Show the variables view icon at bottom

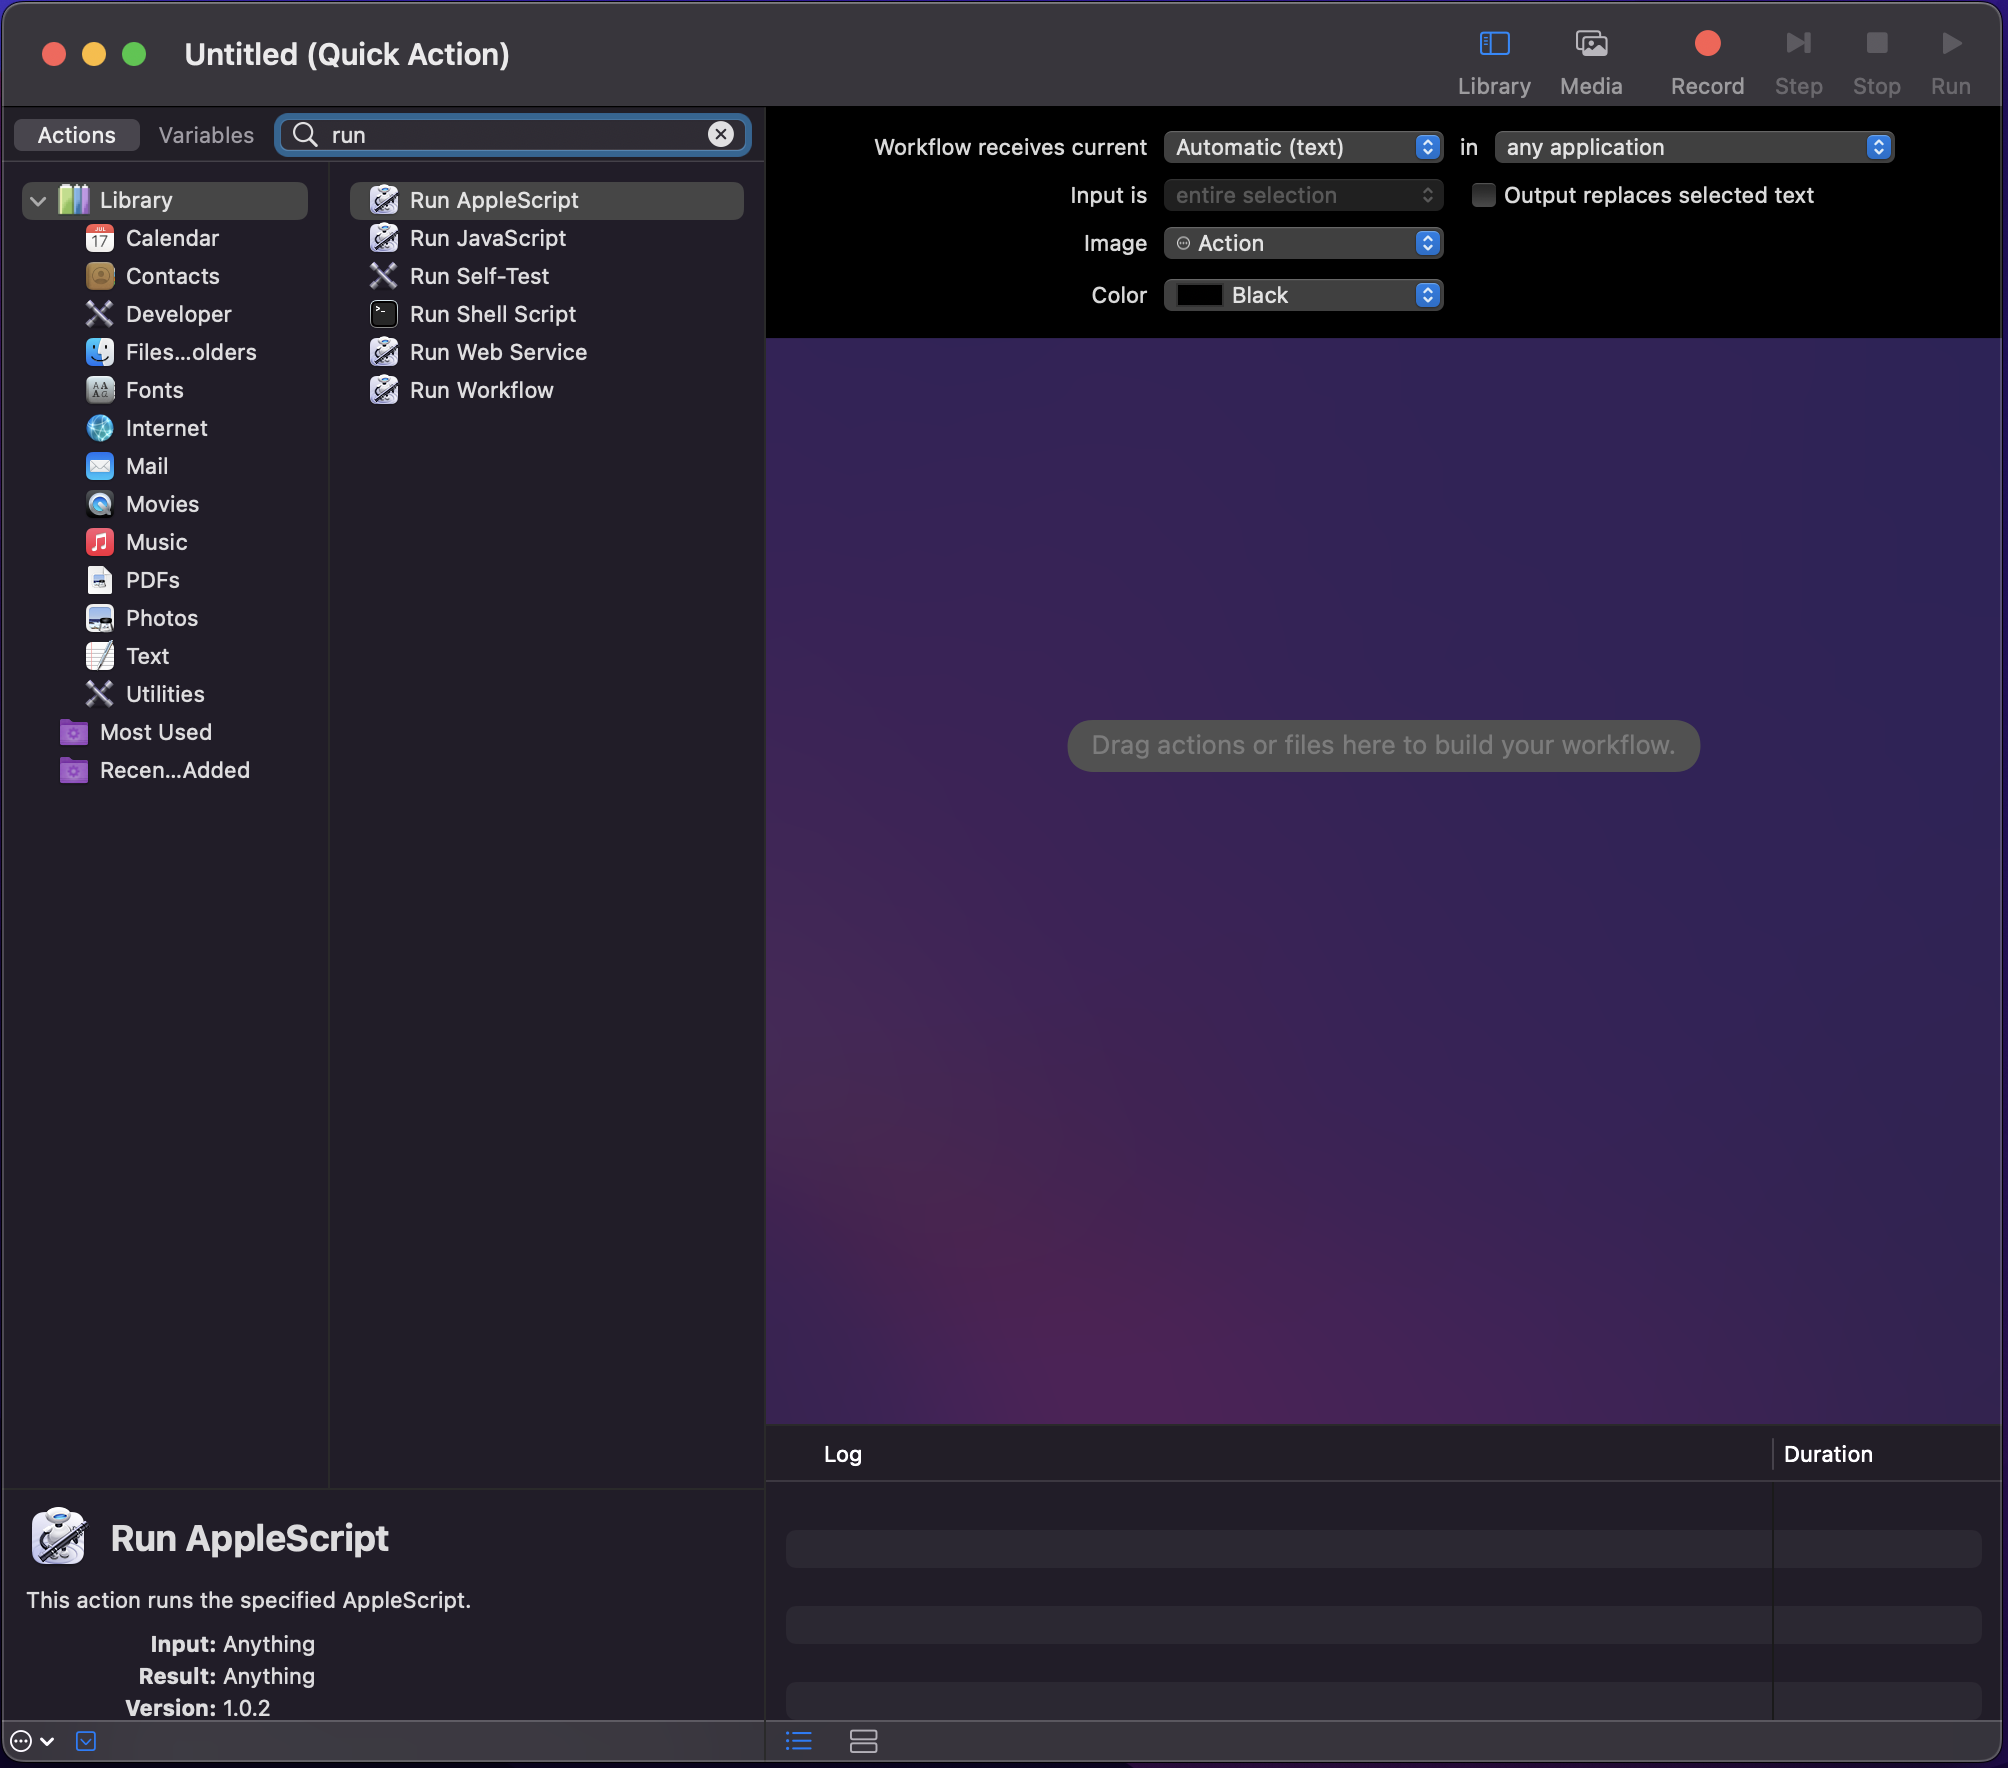pyautogui.click(x=863, y=1741)
